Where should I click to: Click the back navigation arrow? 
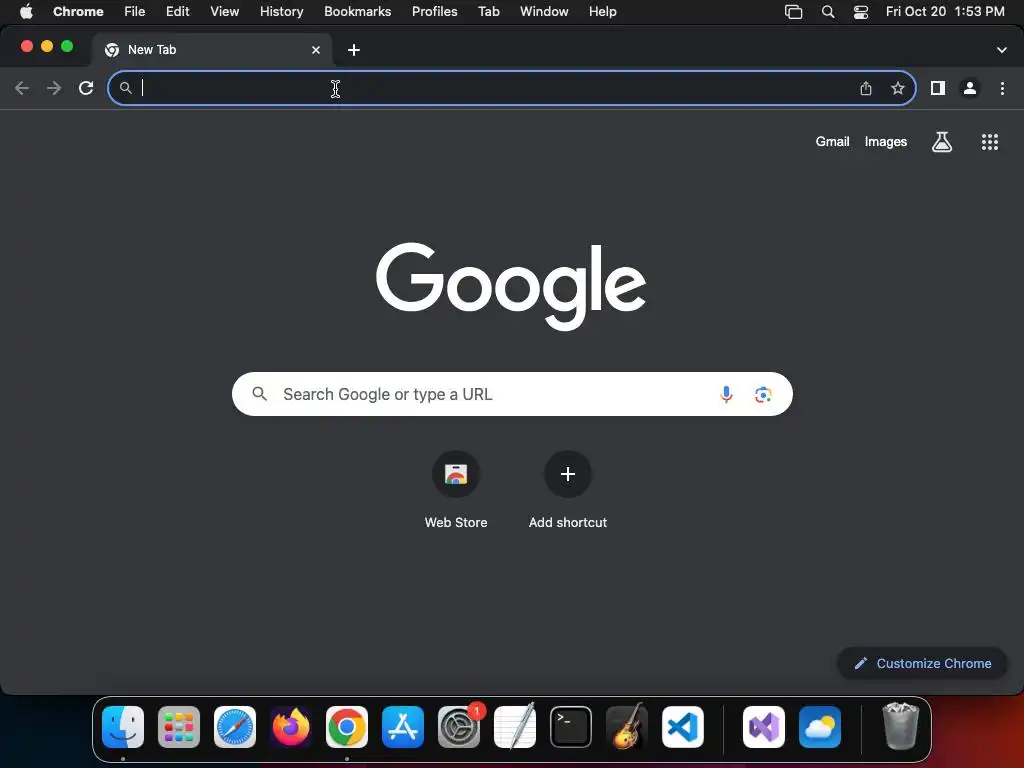(22, 88)
